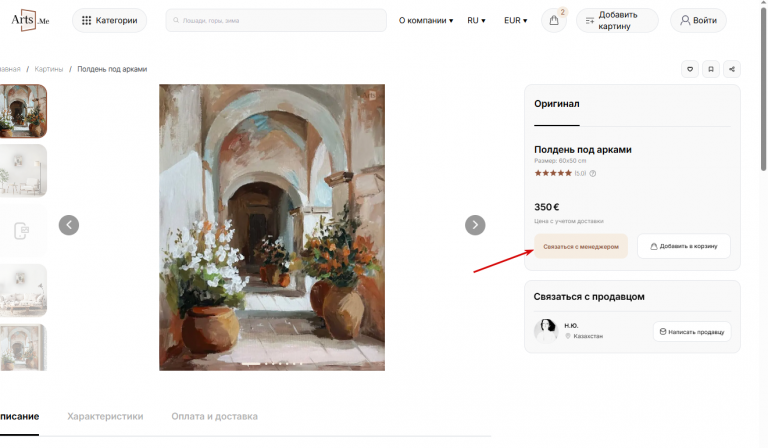This screenshot has height=448, width=768.
Task: Show next image with right arrow
Action: coord(475,225)
